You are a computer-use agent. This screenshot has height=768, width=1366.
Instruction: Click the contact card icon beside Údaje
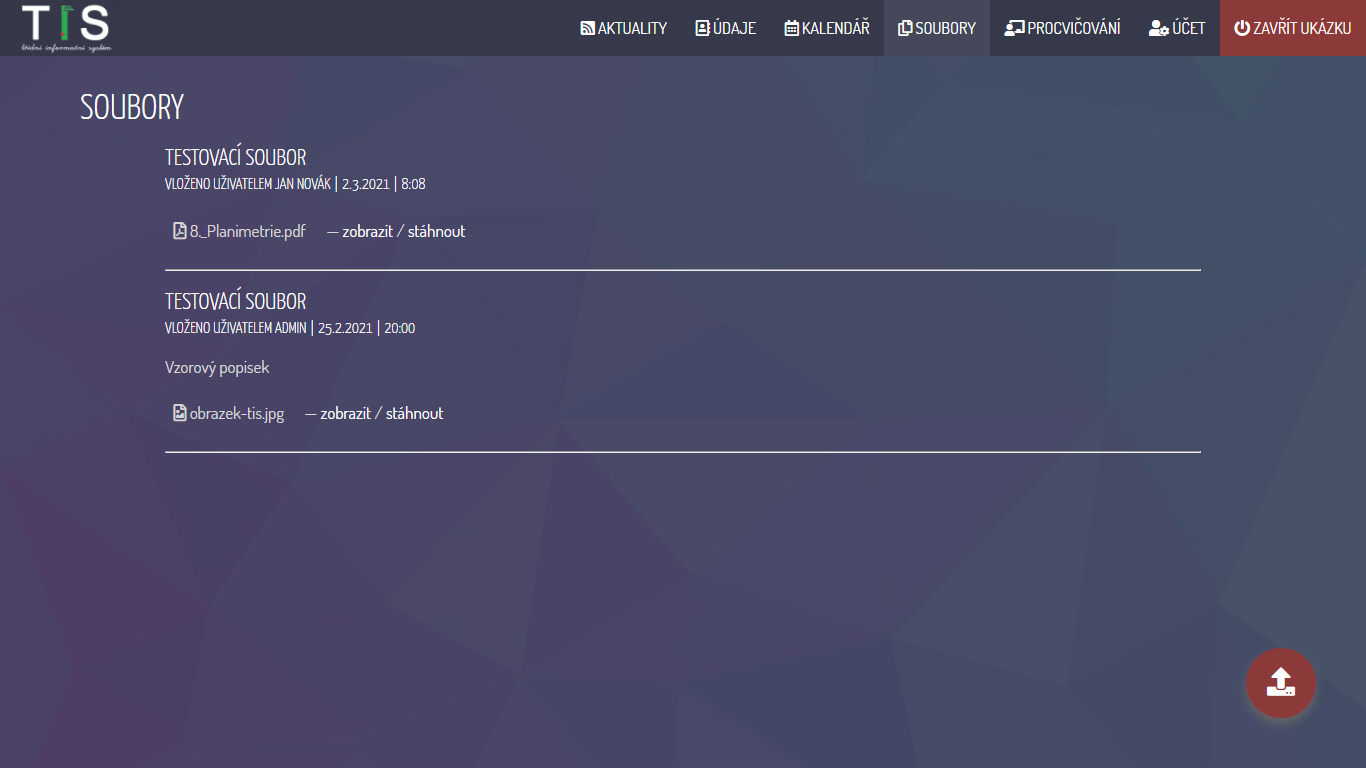702,28
